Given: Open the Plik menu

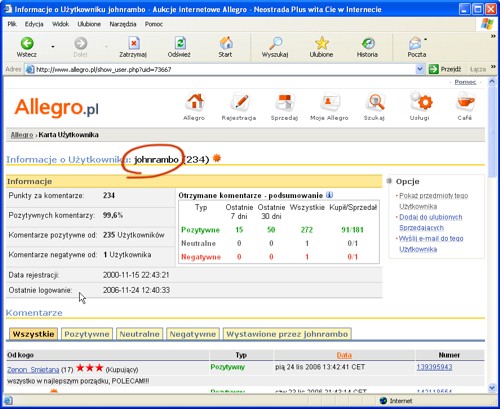Looking at the screenshot, I should [12, 24].
